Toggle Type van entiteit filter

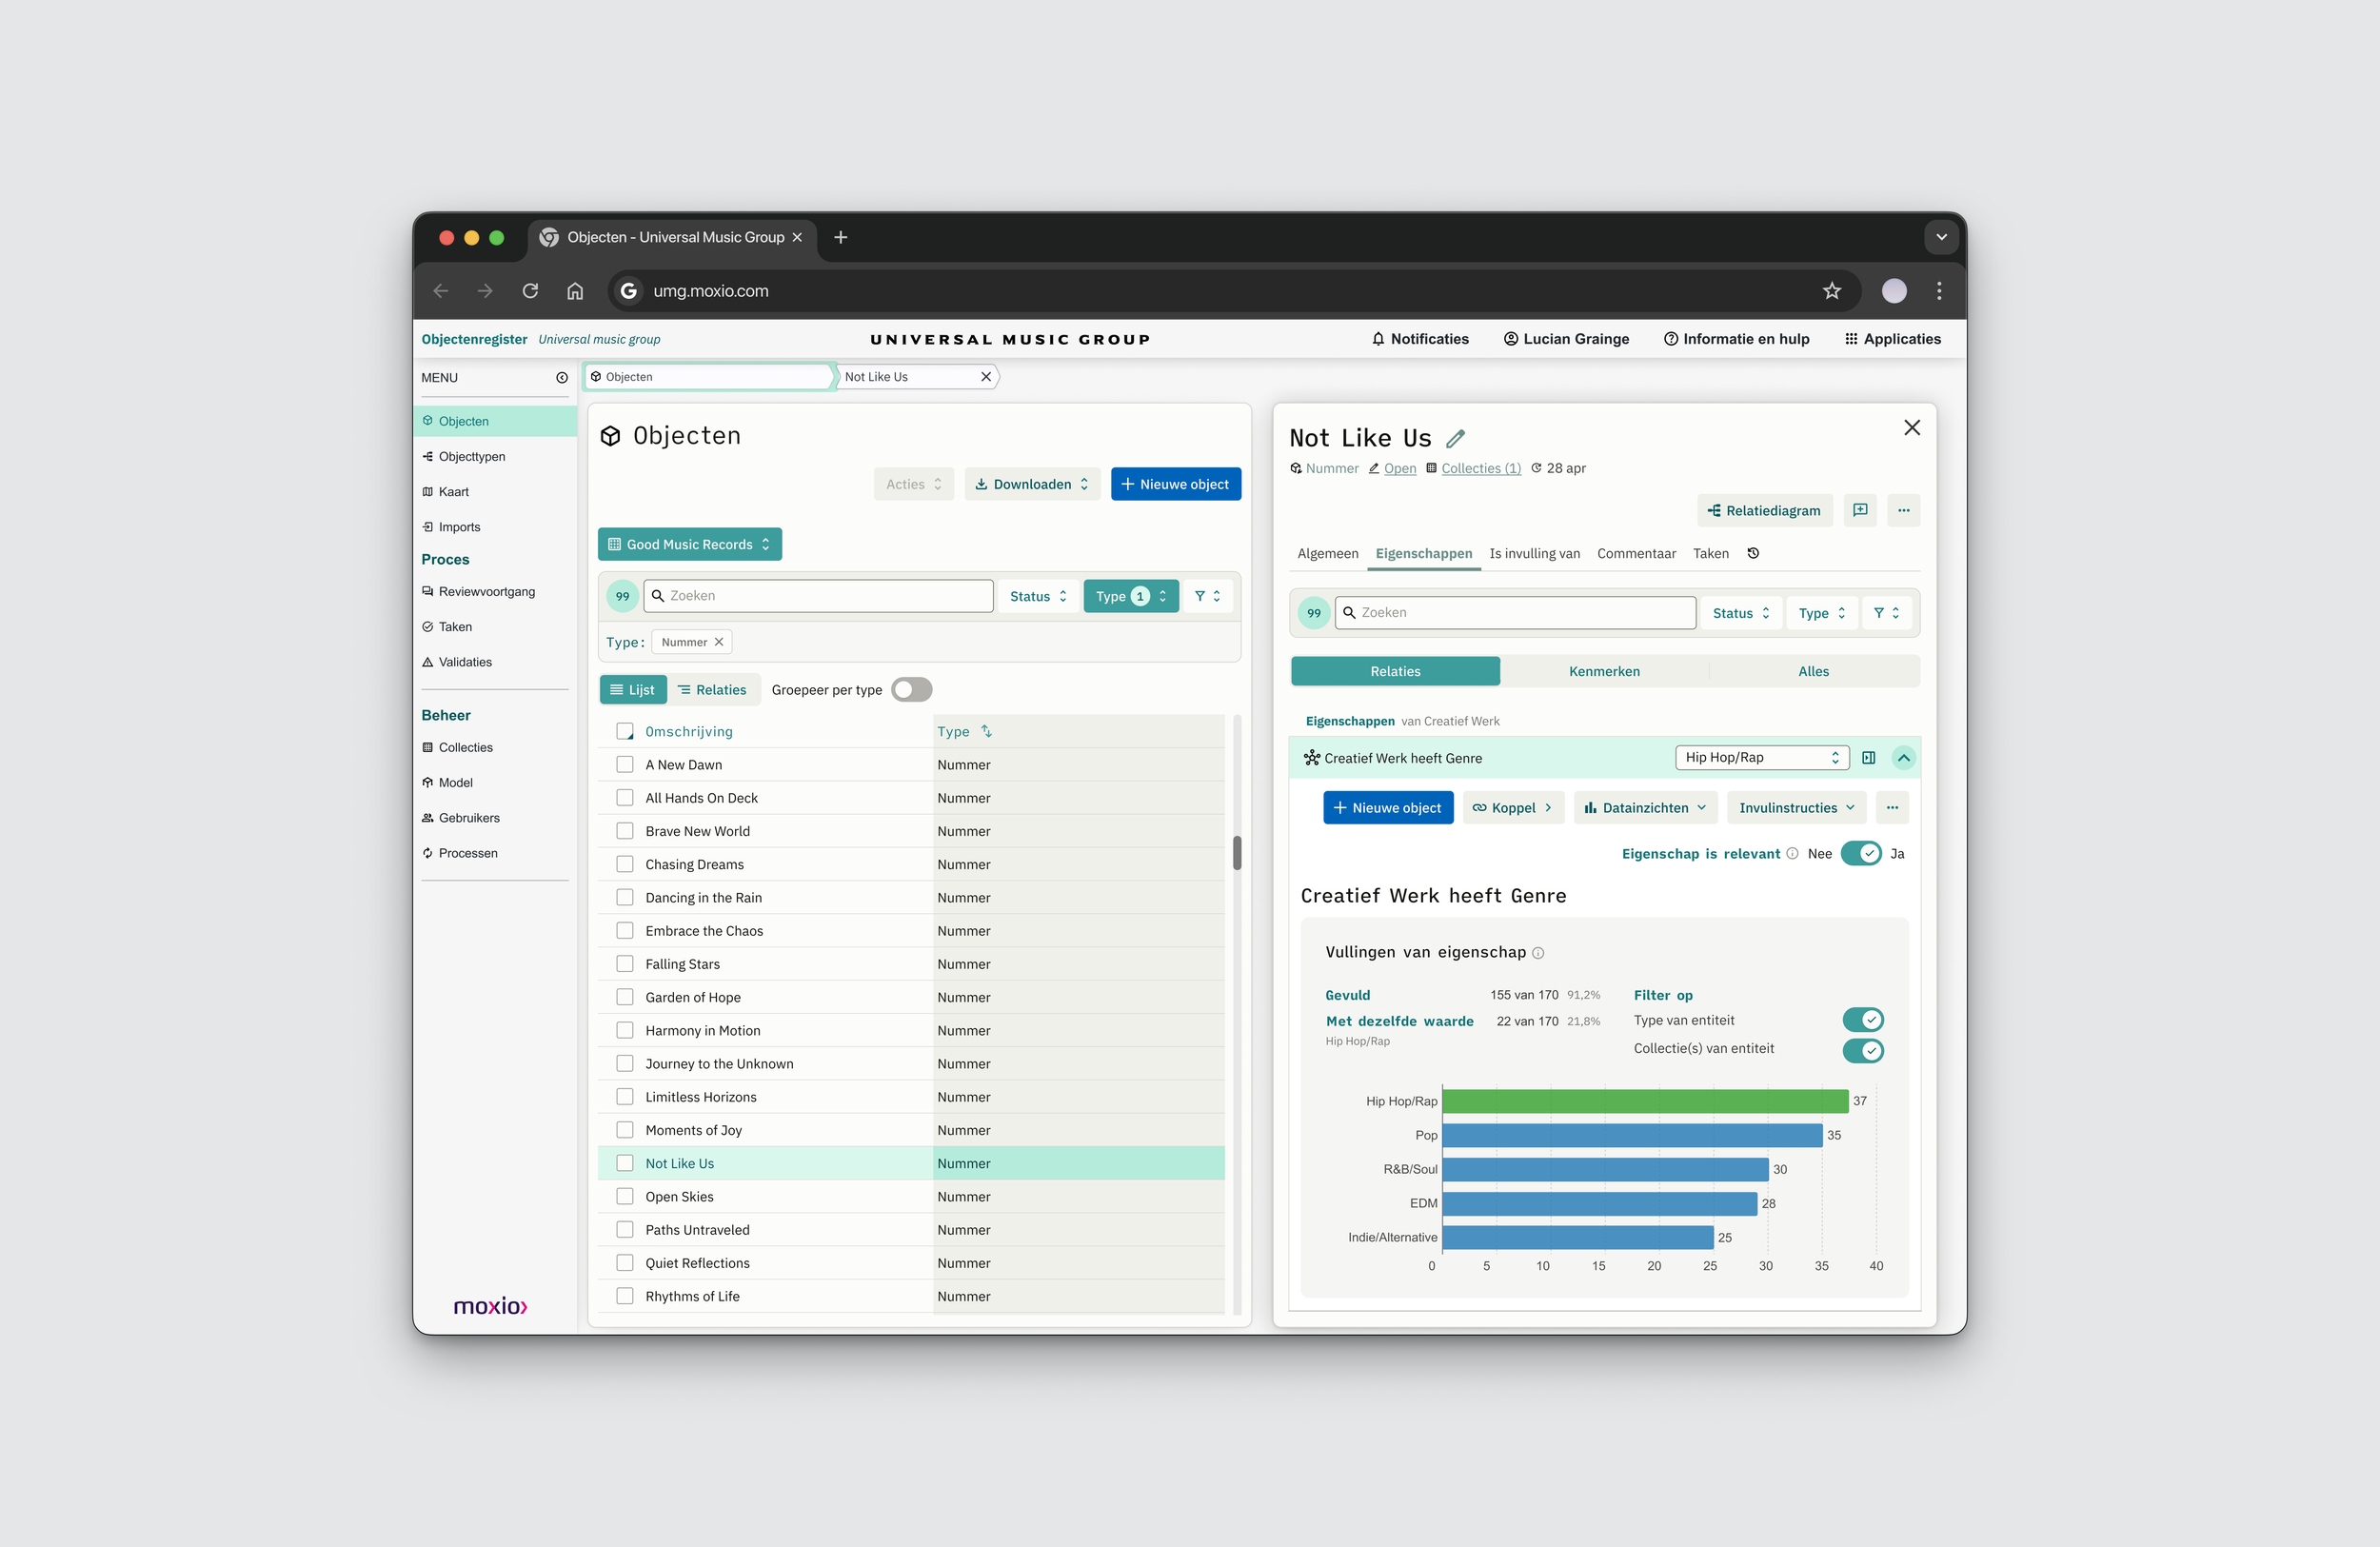[x=1863, y=1020]
